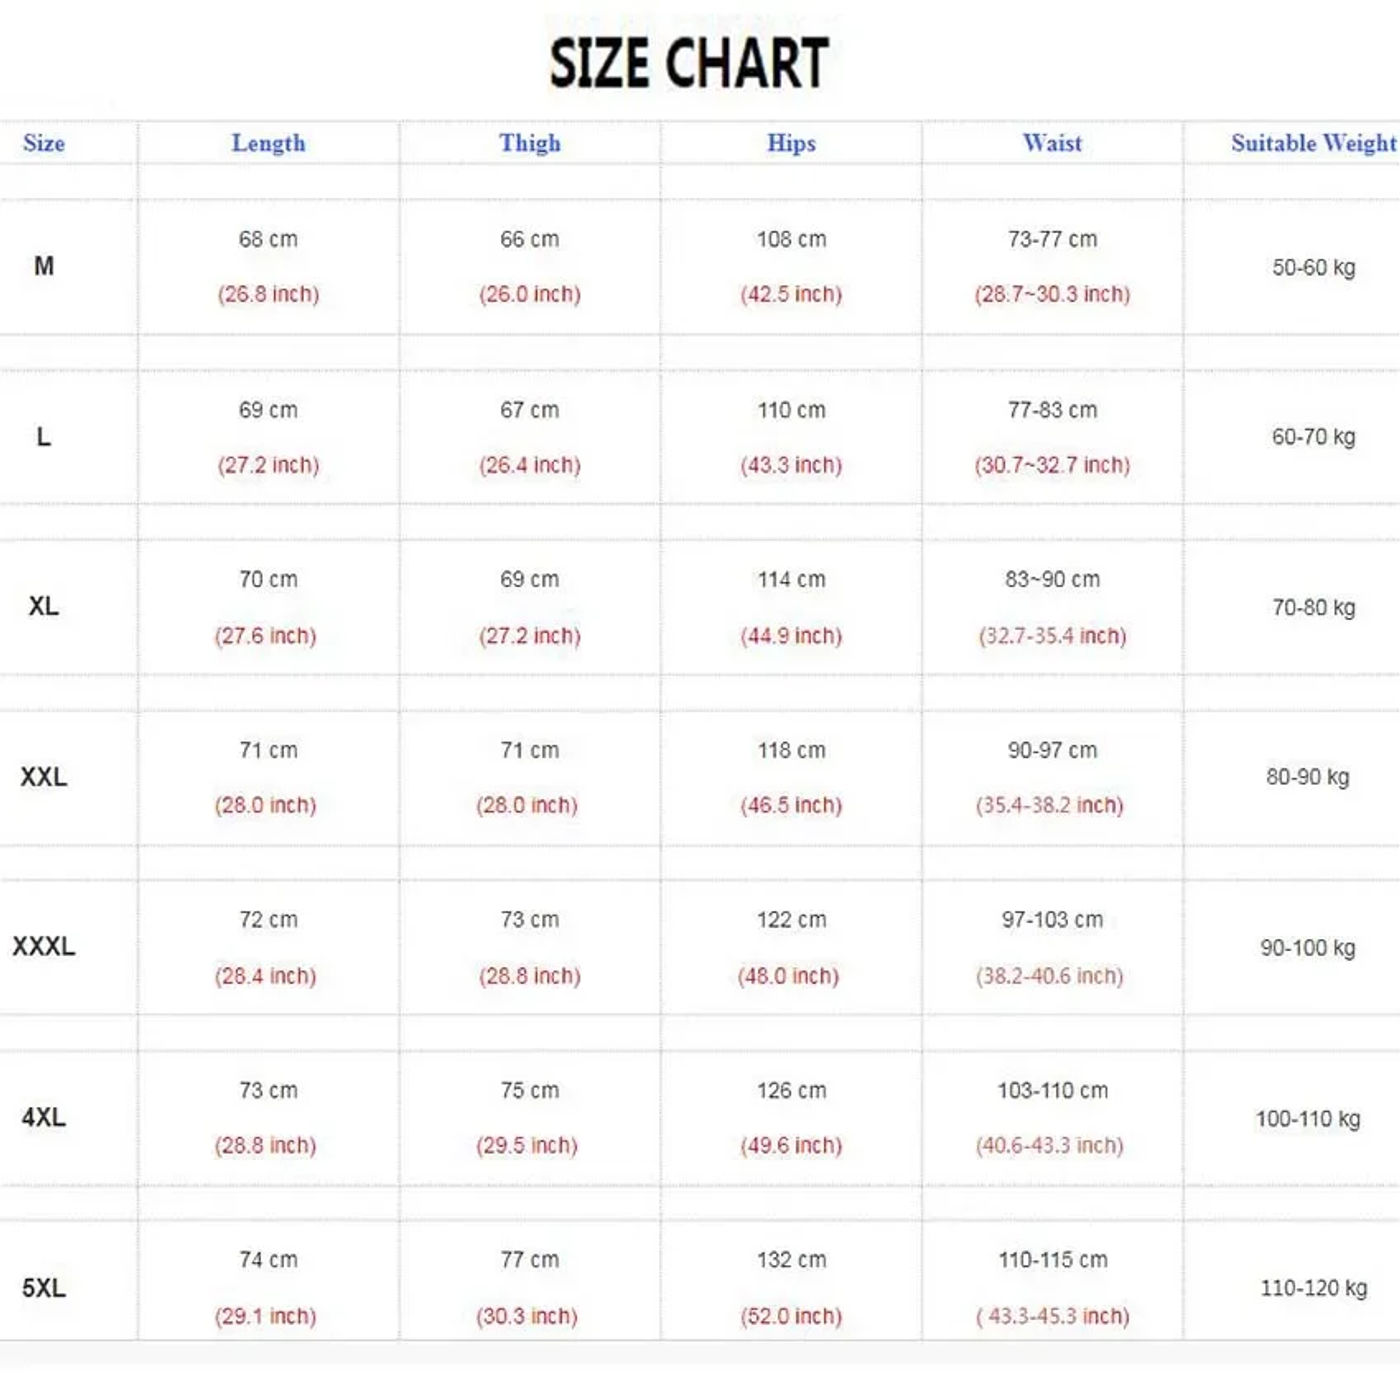The height and width of the screenshot is (1400, 1400).
Task: Click the Waist column header
Action: click(1052, 143)
